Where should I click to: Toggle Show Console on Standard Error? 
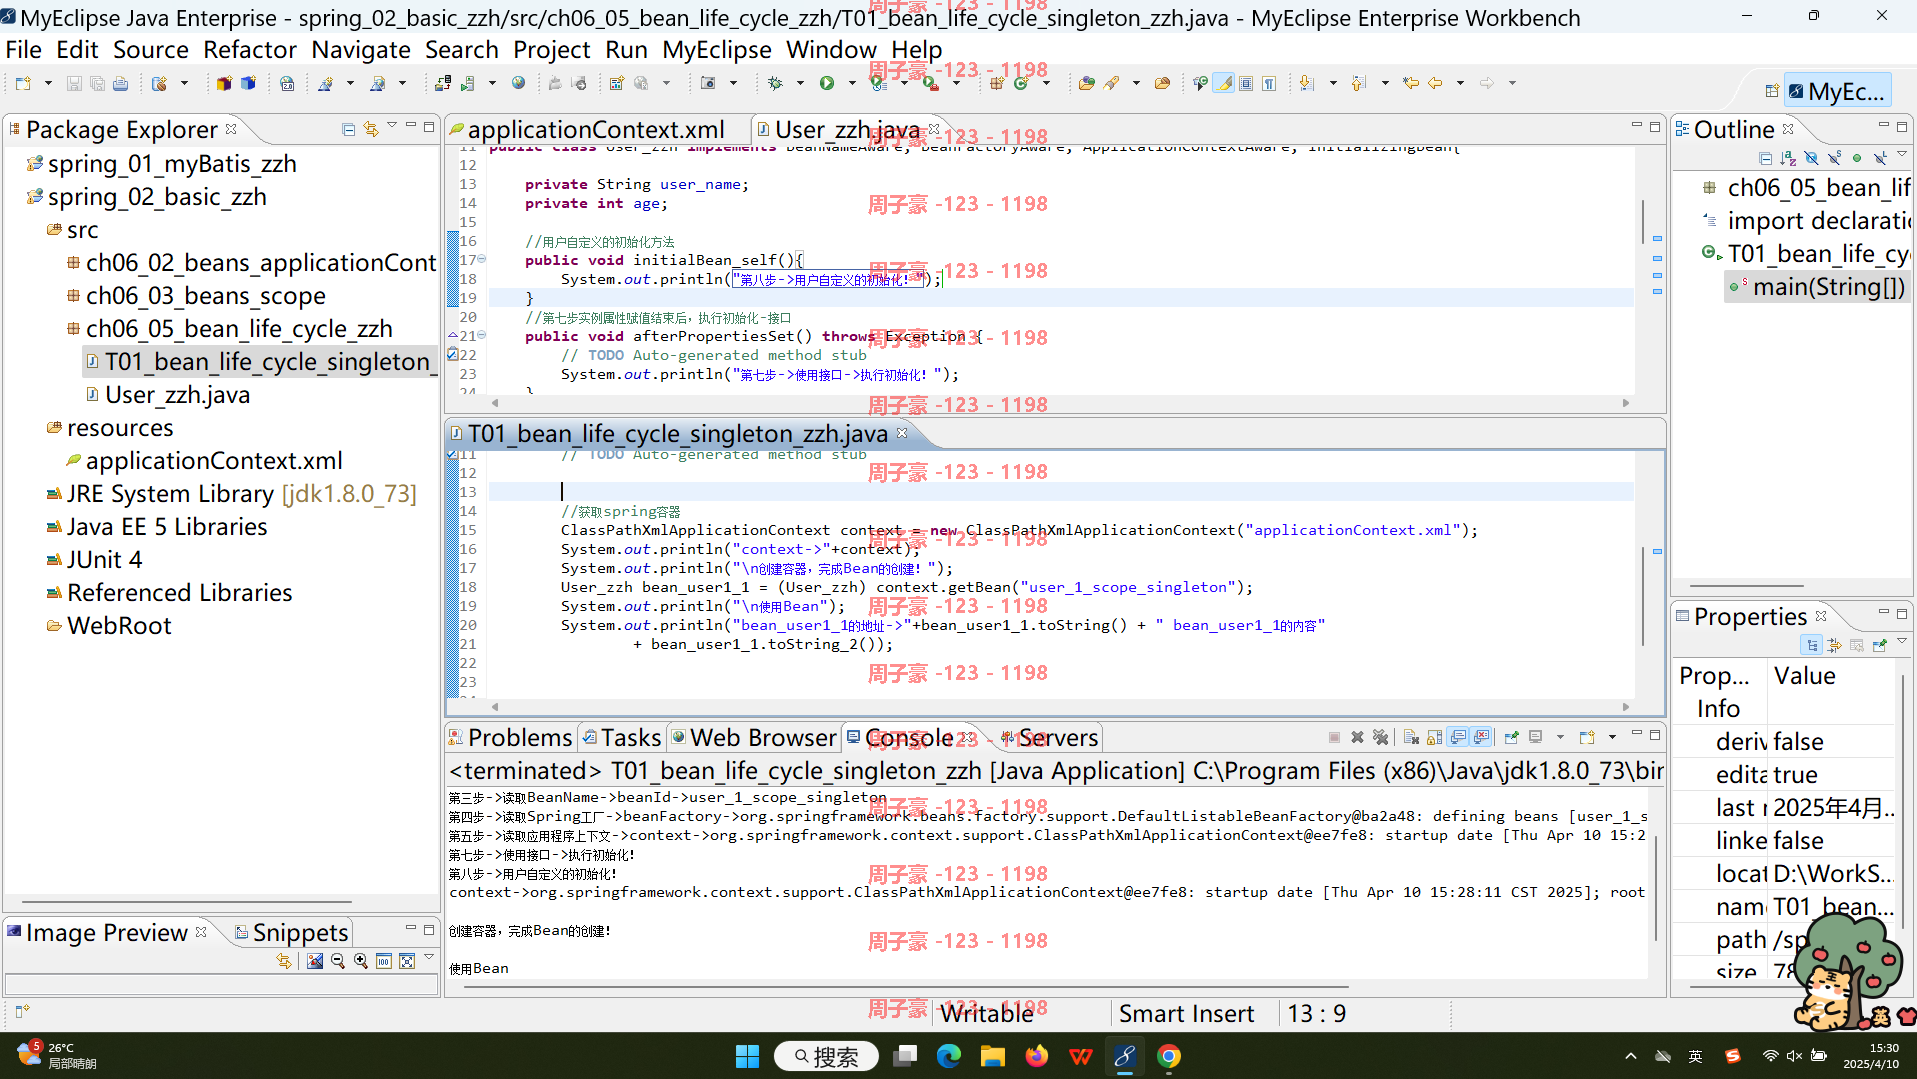click(1481, 738)
